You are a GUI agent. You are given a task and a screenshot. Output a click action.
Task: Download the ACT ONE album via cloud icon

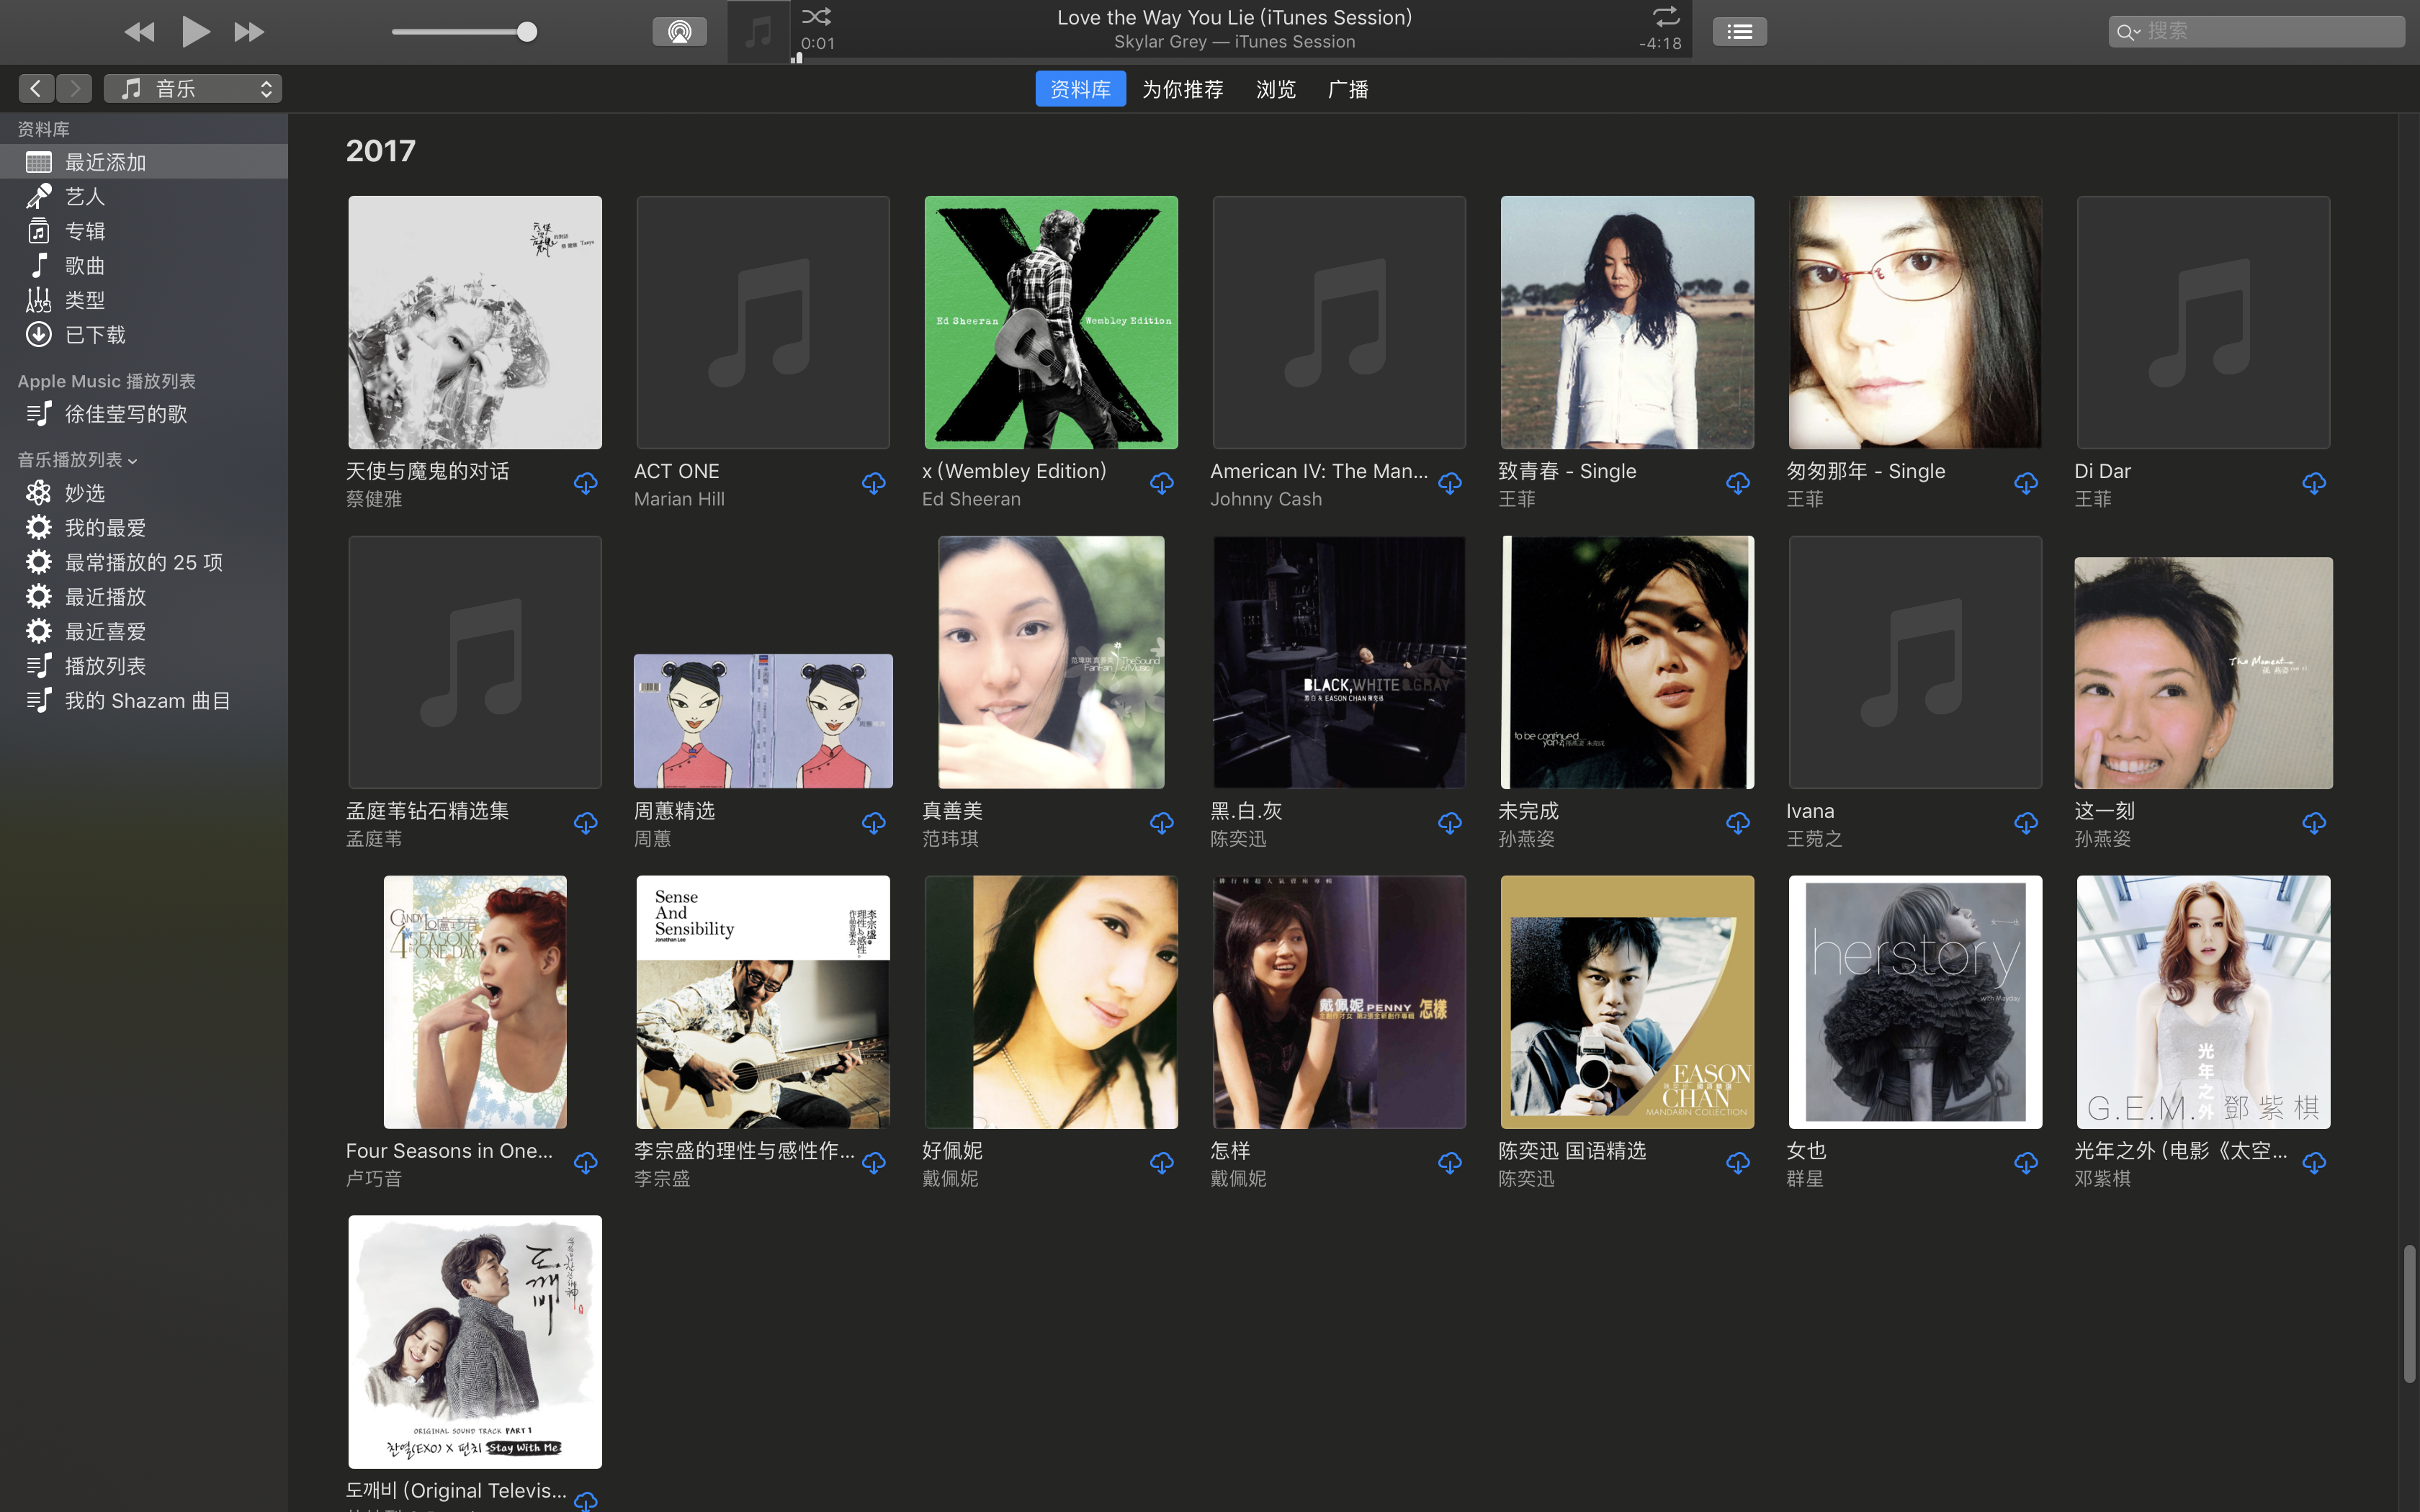coord(873,484)
